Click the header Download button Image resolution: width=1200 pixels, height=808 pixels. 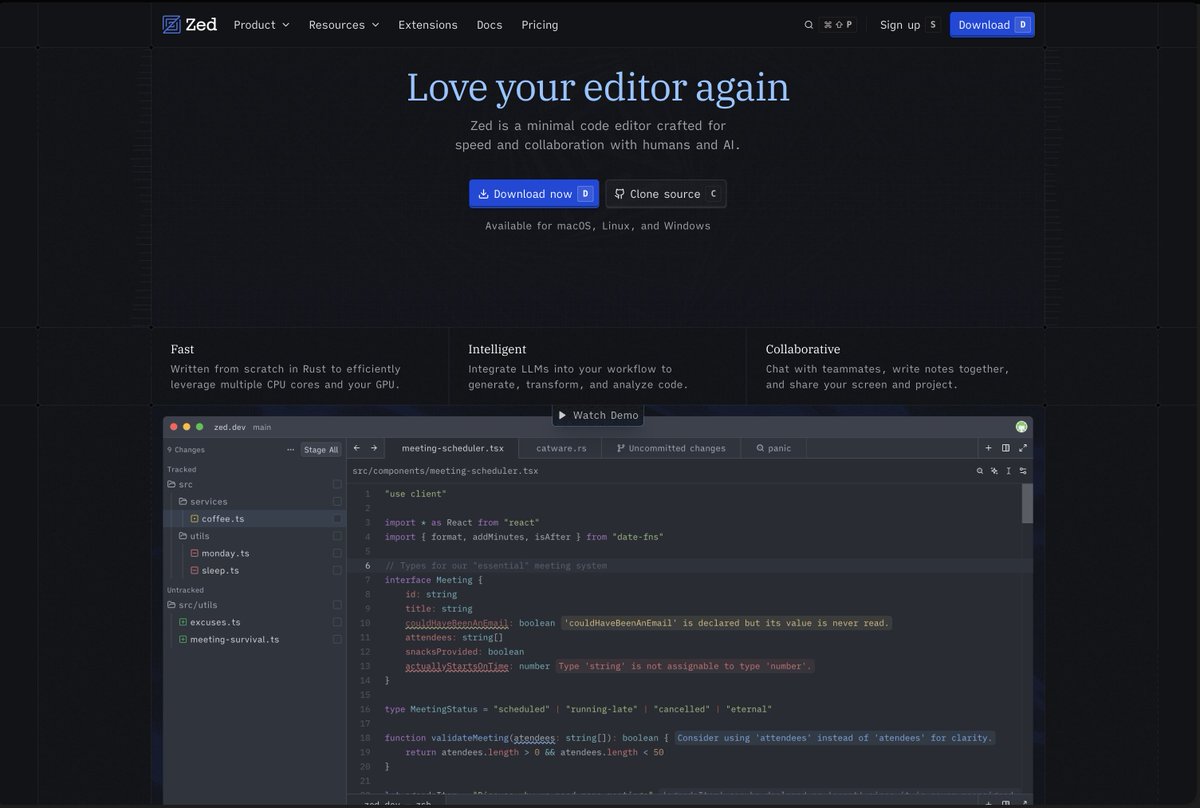tap(992, 25)
